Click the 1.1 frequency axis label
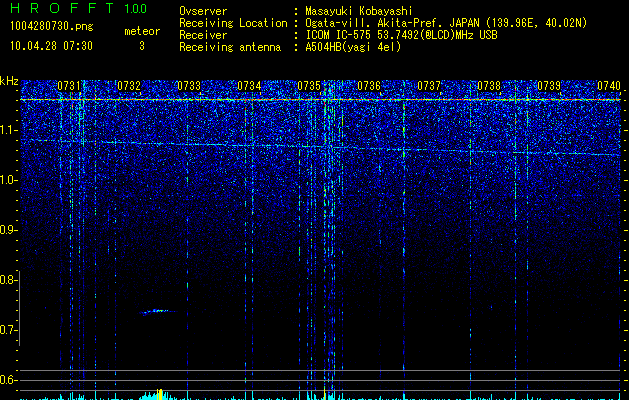 pyautogui.click(x=9, y=130)
